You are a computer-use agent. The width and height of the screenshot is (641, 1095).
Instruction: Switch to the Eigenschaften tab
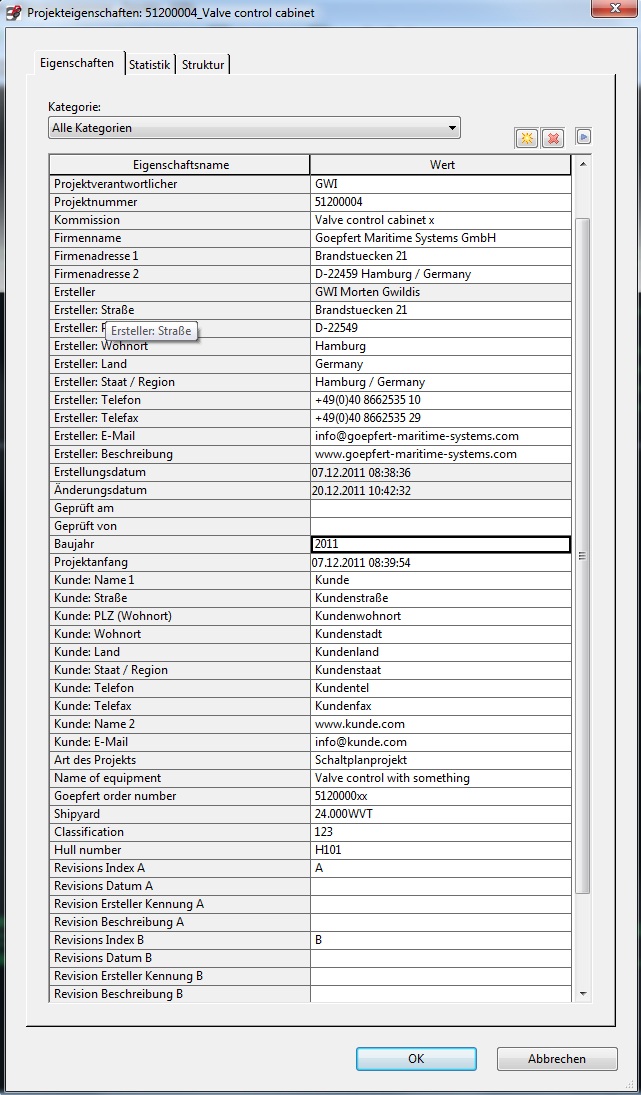pos(77,63)
